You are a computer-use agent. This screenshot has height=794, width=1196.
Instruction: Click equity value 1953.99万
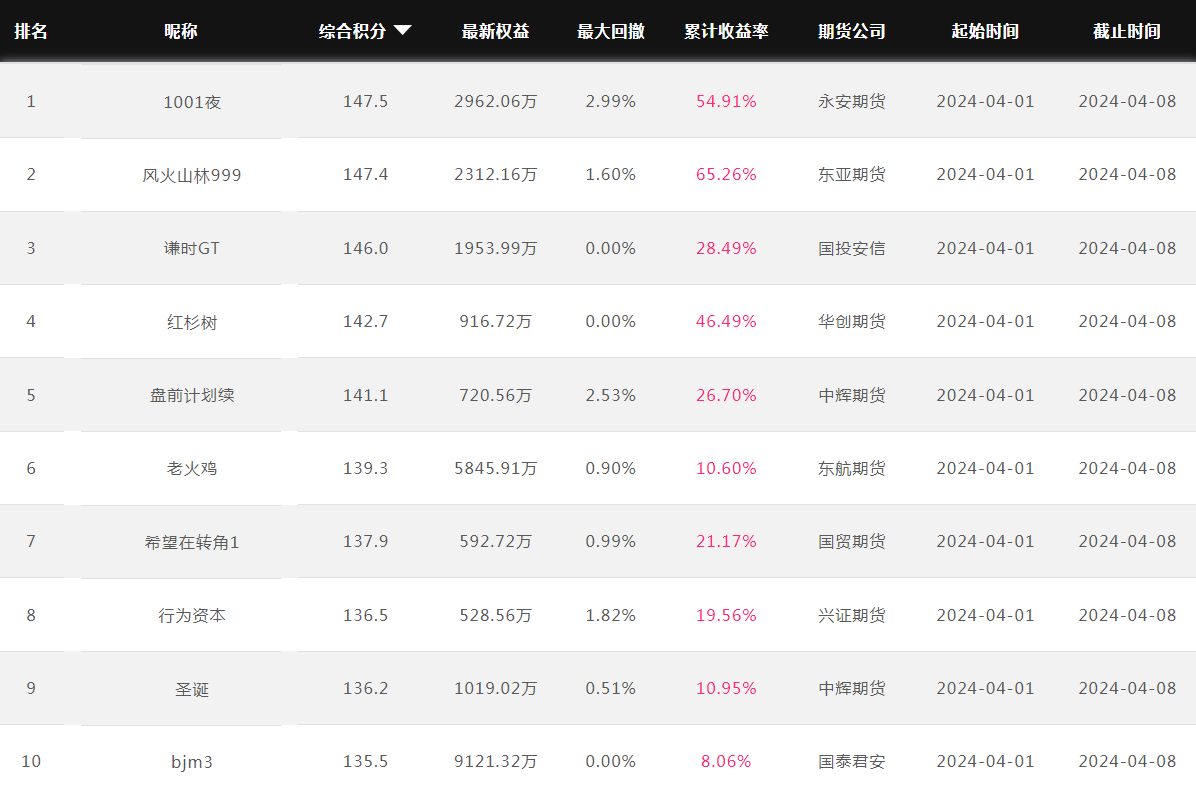[496, 249]
